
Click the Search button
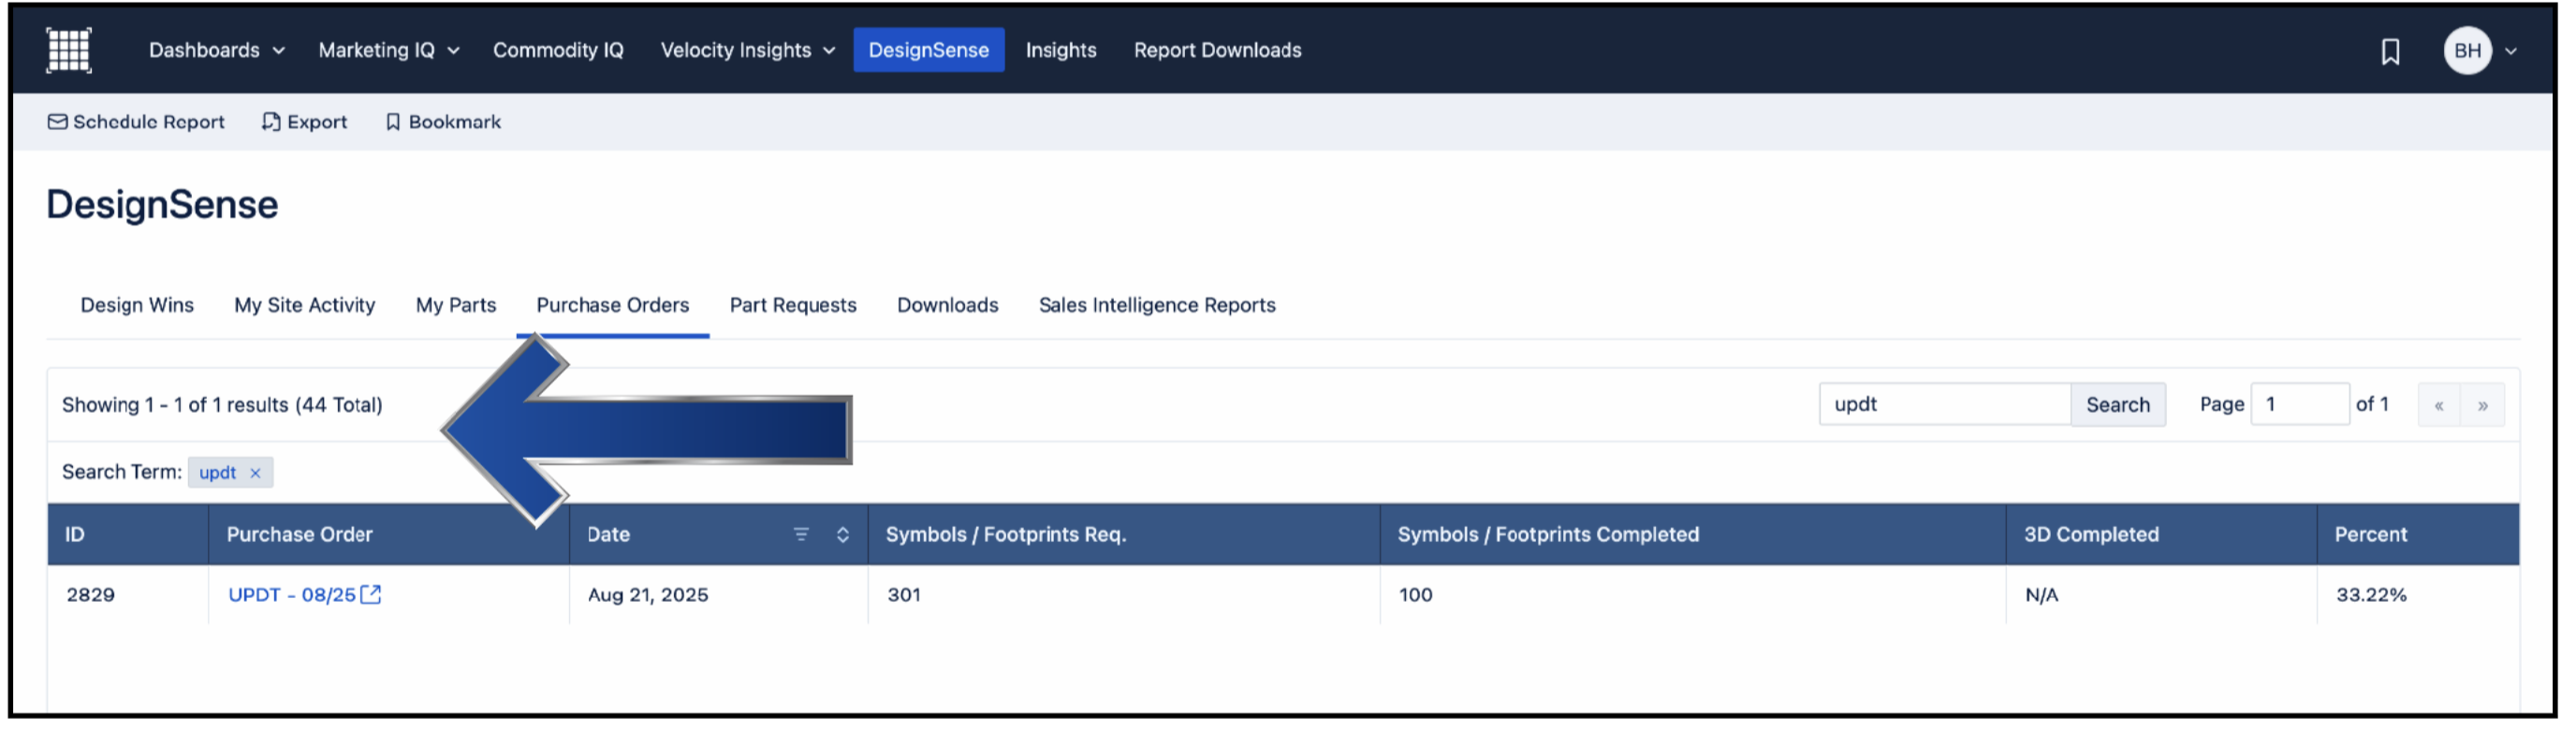(2118, 404)
